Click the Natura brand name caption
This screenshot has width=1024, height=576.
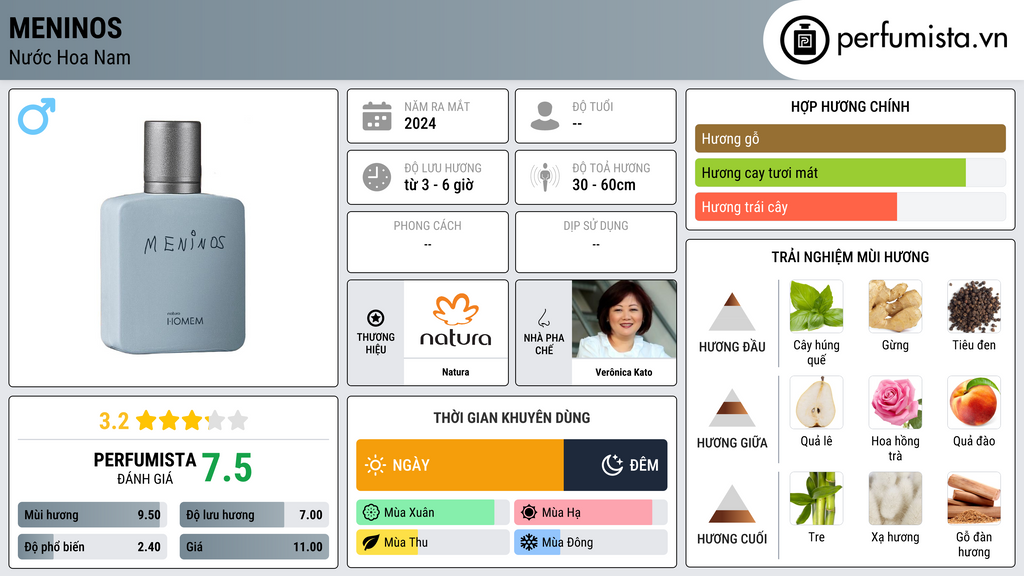pos(456,372)
